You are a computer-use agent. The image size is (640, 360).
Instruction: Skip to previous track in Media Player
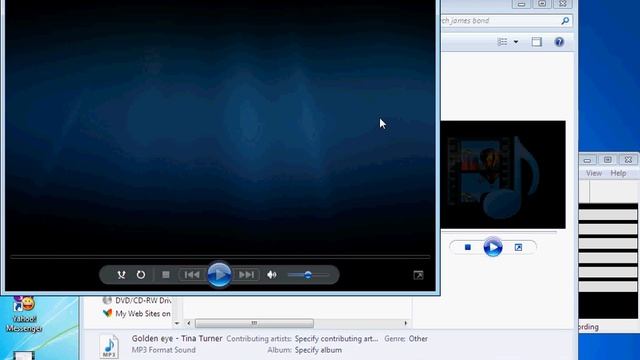[192, 275]
